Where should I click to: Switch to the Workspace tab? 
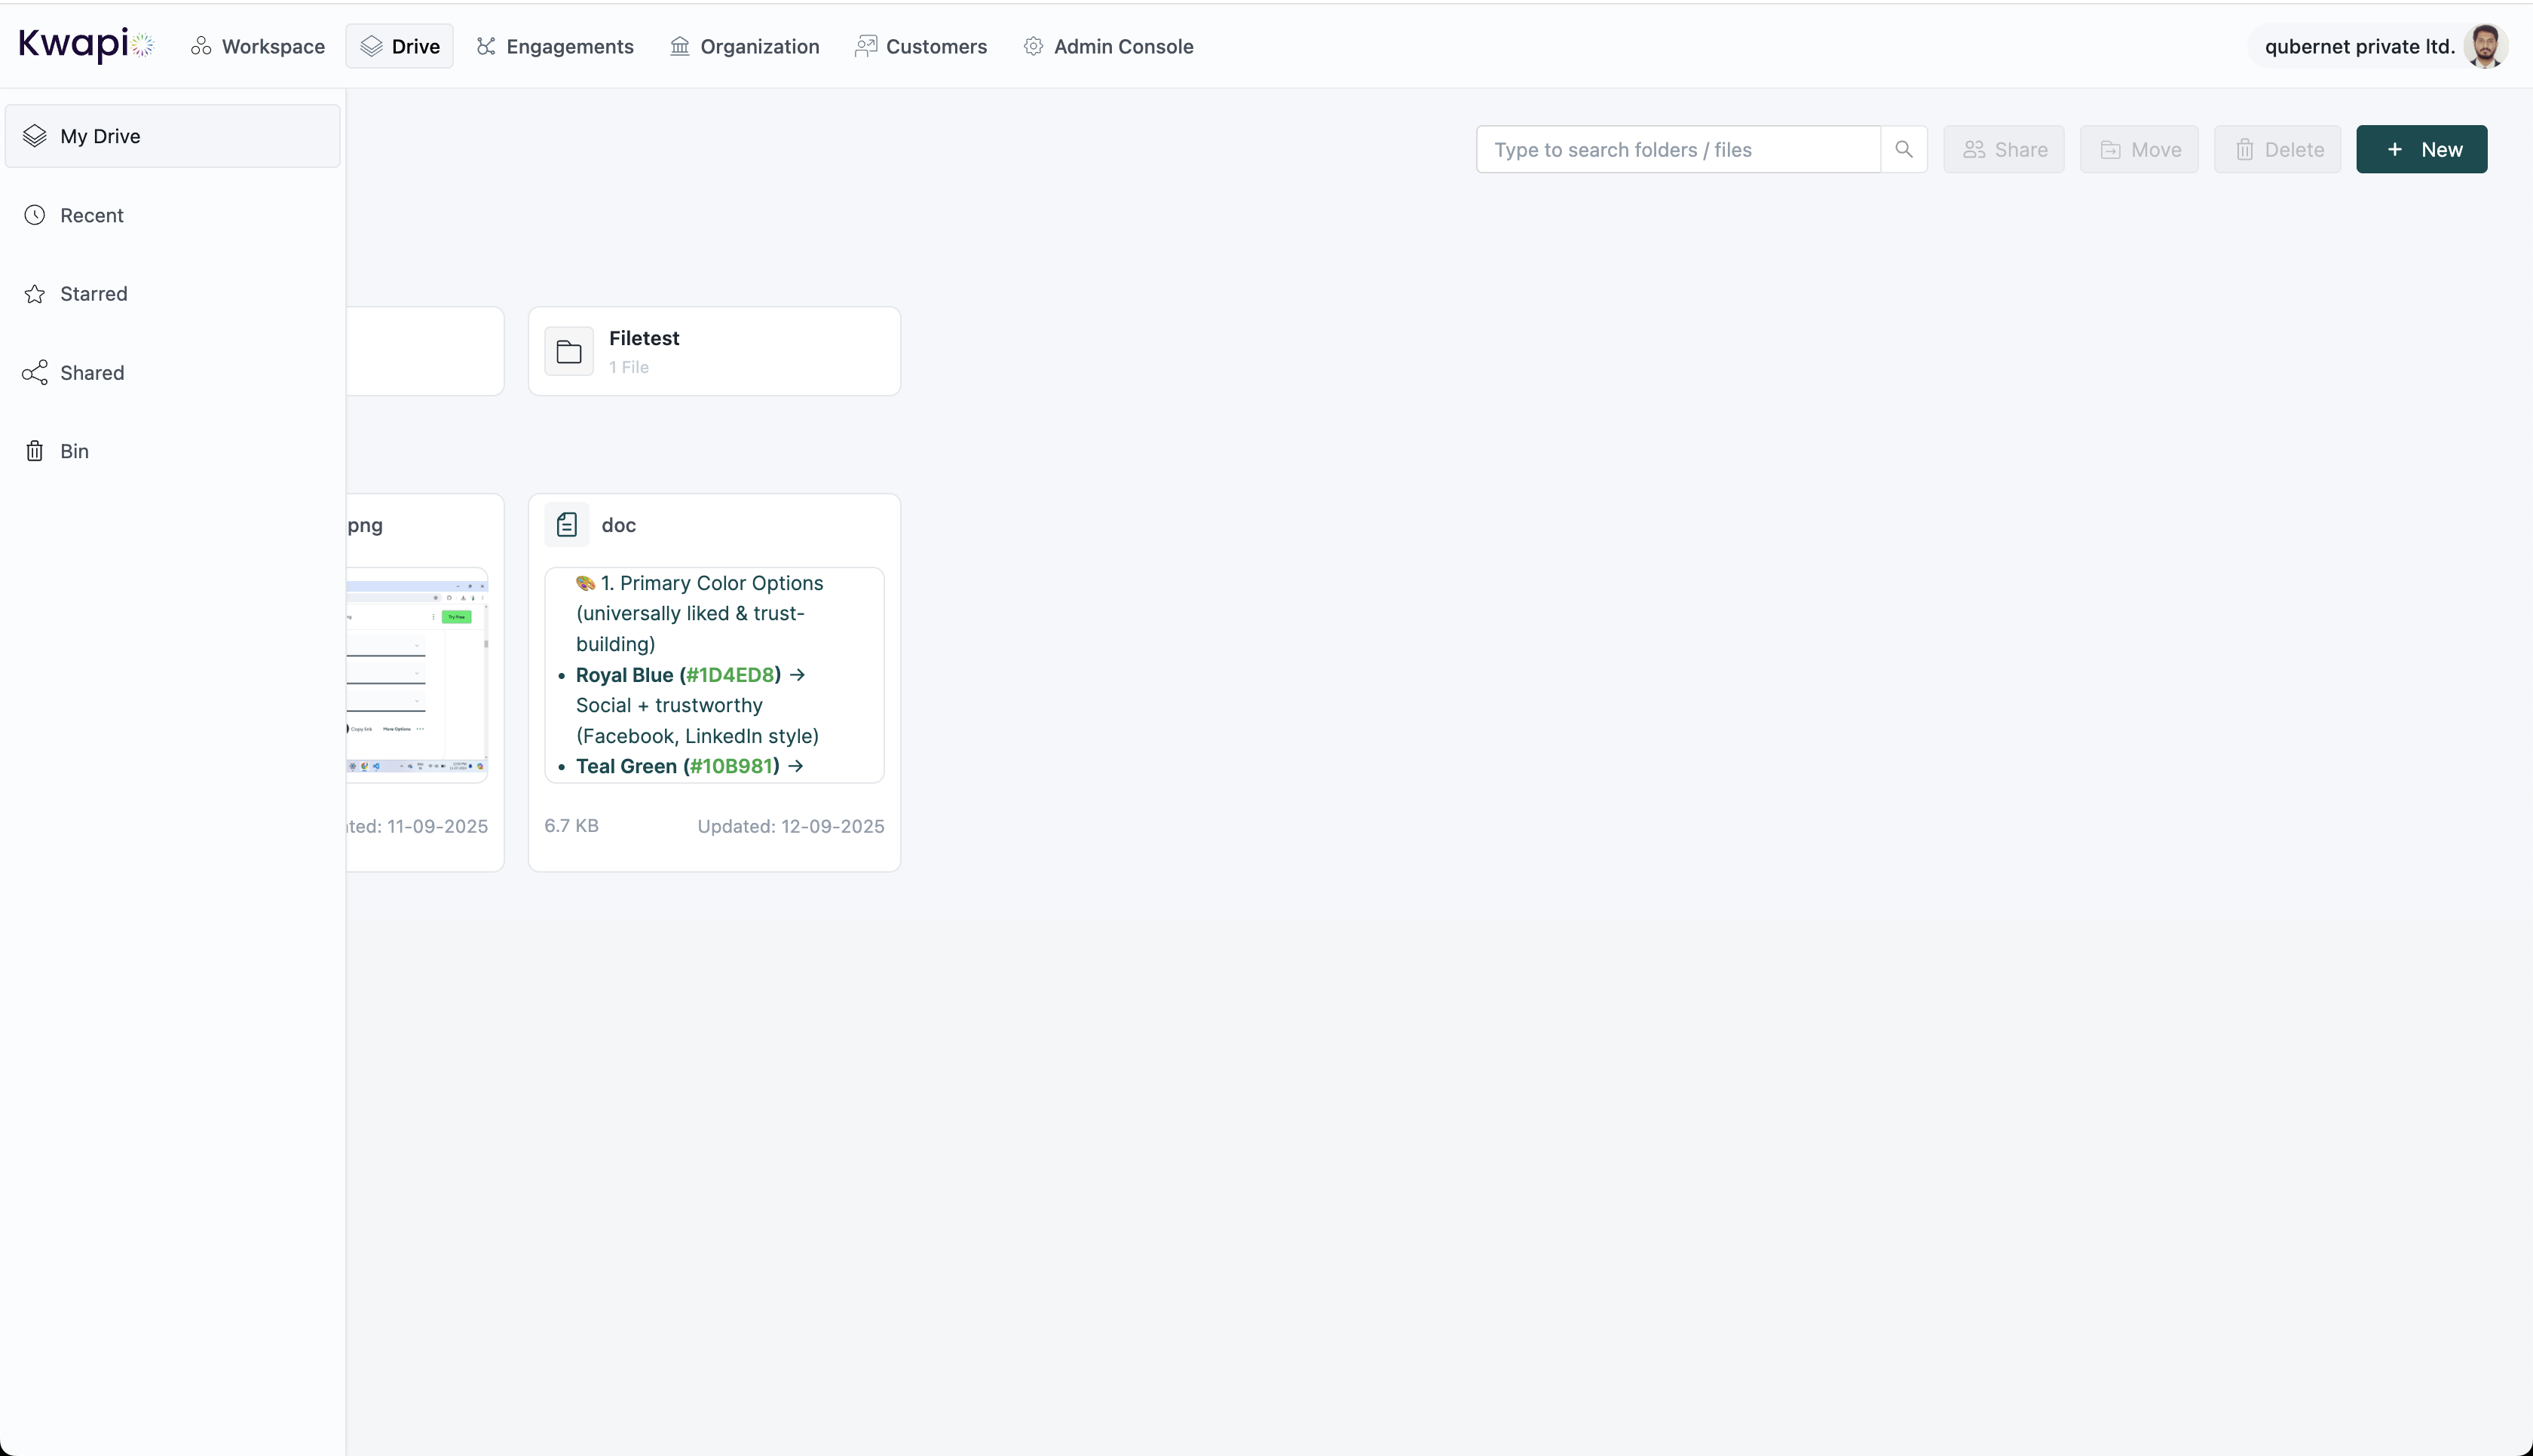pyautogui.click(x=258, y=46)
